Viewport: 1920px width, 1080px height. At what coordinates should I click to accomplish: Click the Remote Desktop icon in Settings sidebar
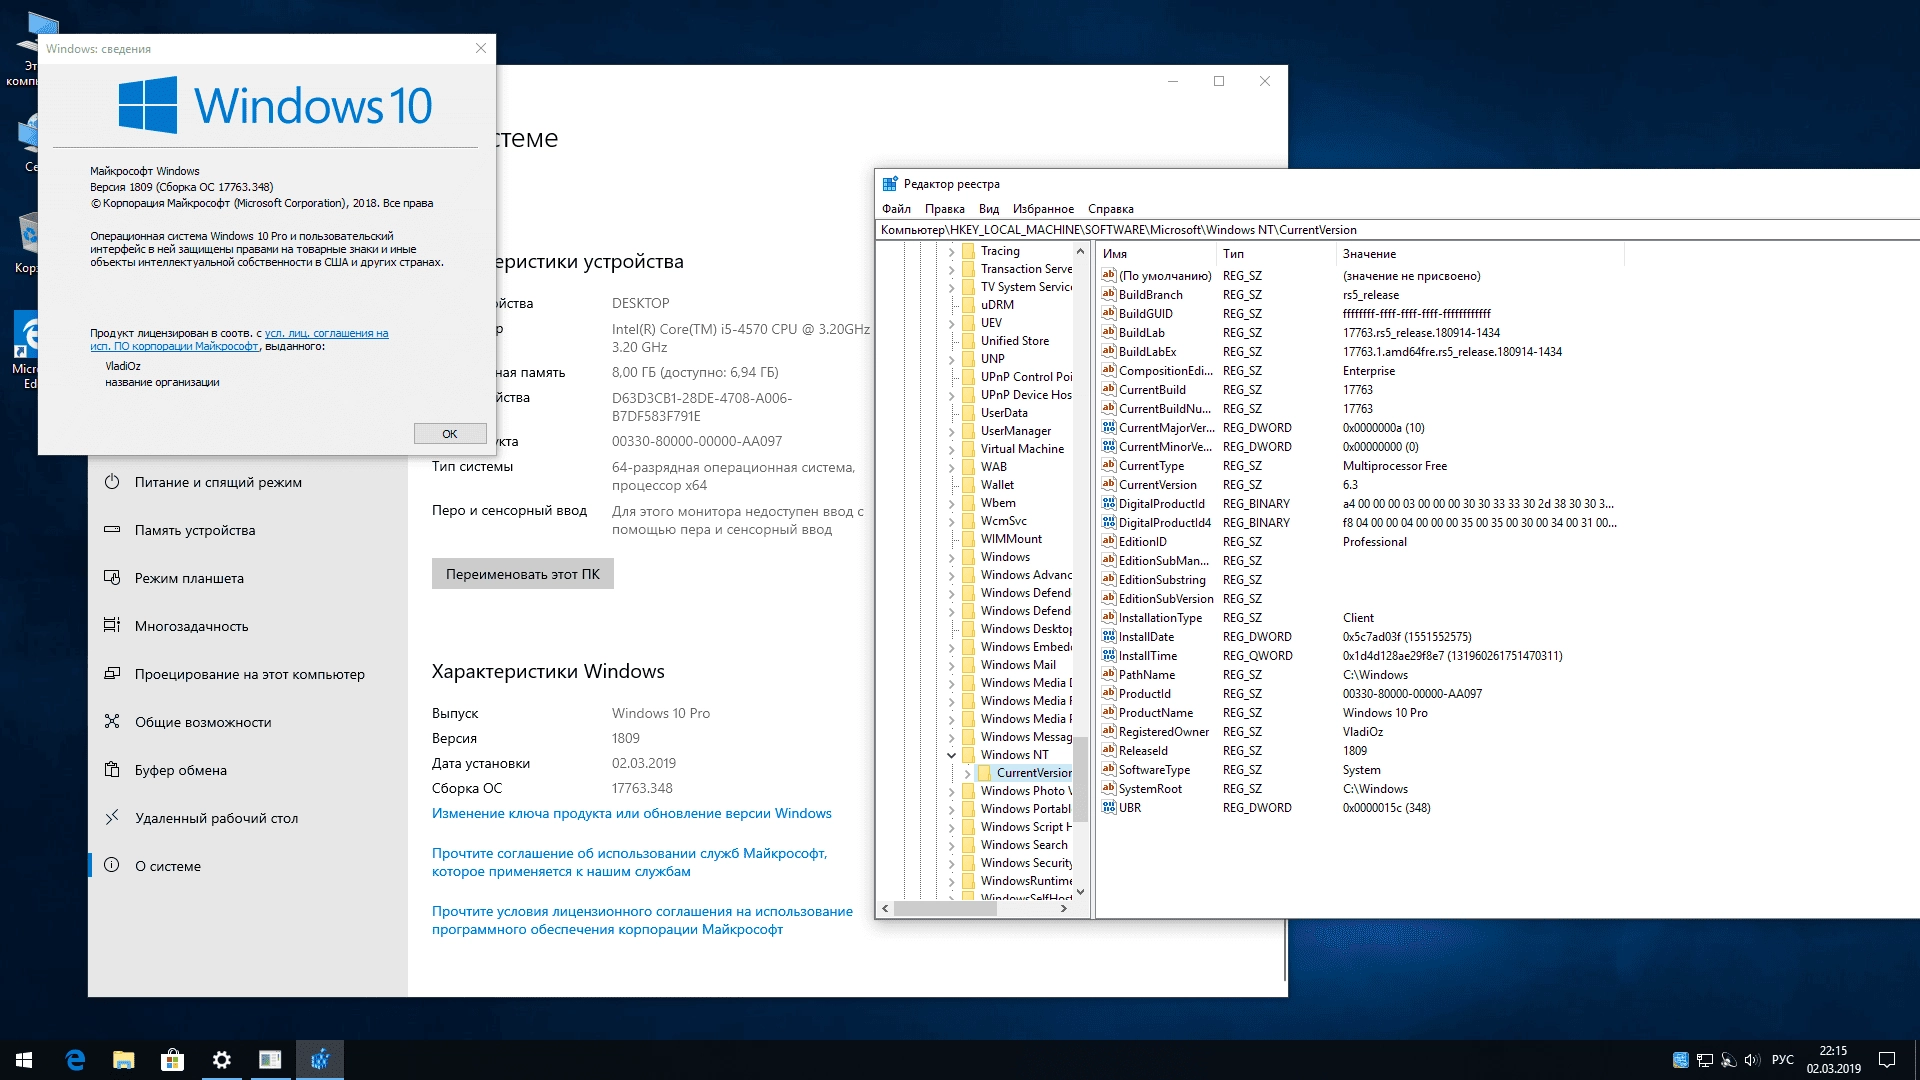[112, 818]
